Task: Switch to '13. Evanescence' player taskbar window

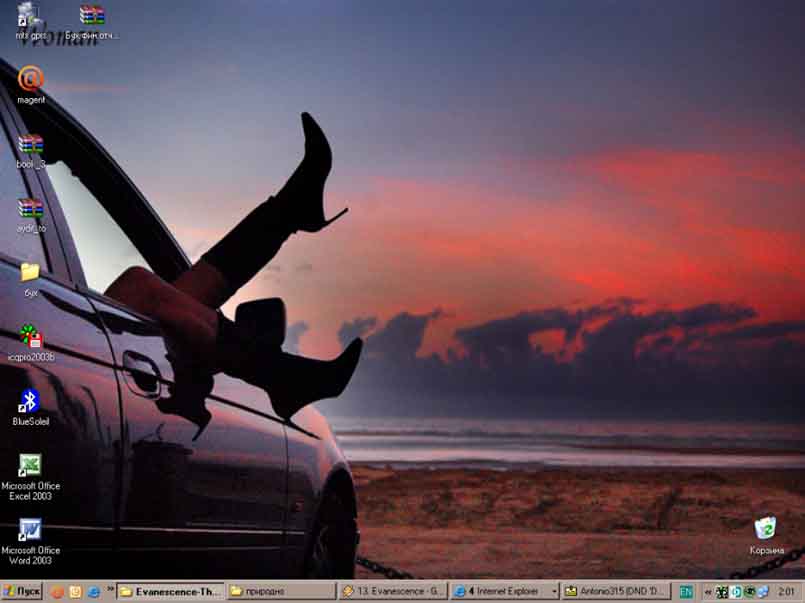Action: (392, 592)
